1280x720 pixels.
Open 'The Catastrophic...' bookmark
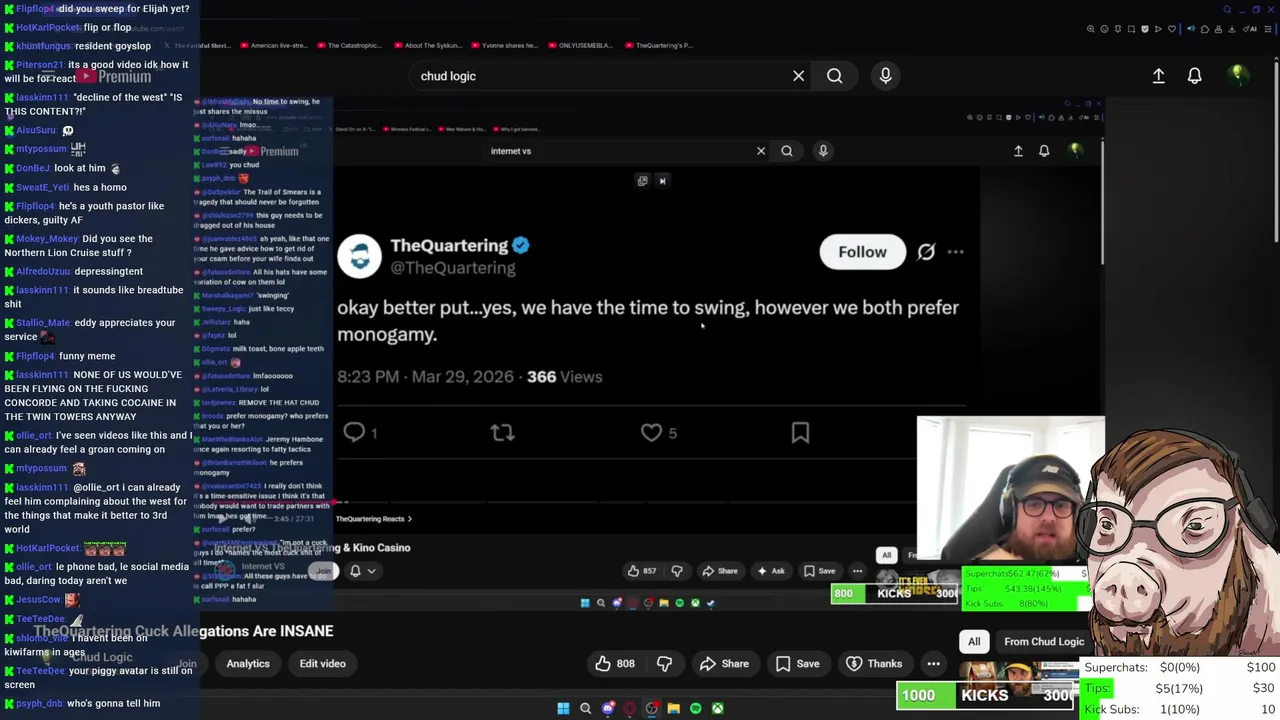pyautogui.click(x=349, y=45)
